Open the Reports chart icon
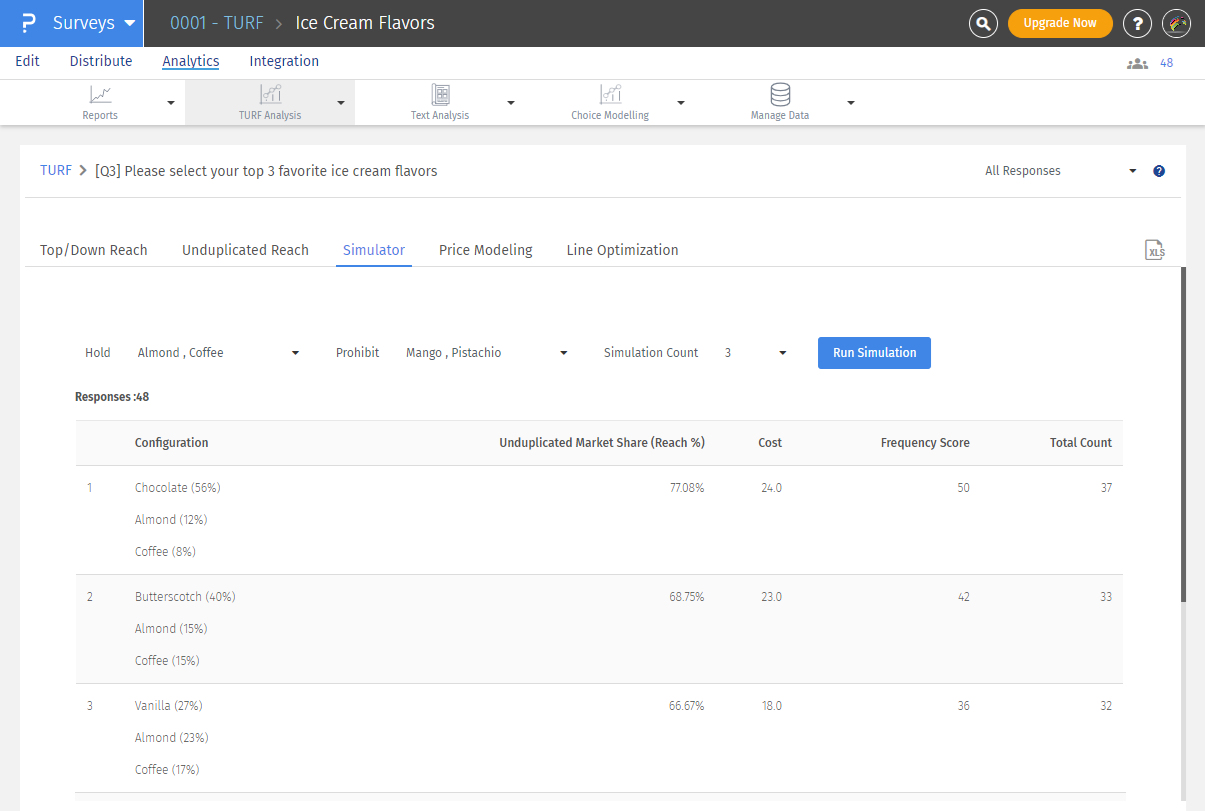This screenshot has width=1205, height=811. point(100,96)
